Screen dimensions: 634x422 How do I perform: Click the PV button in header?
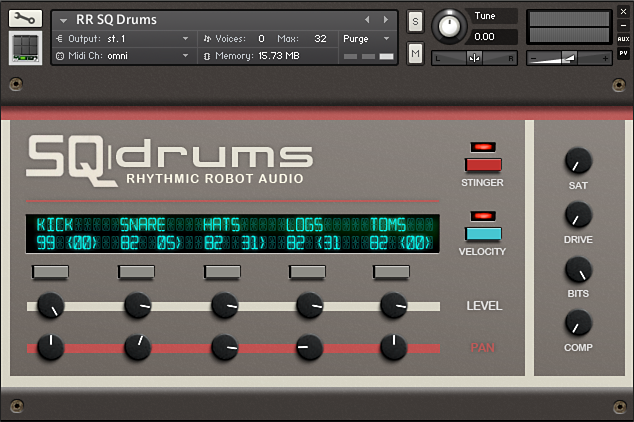[x=623, y=53]
